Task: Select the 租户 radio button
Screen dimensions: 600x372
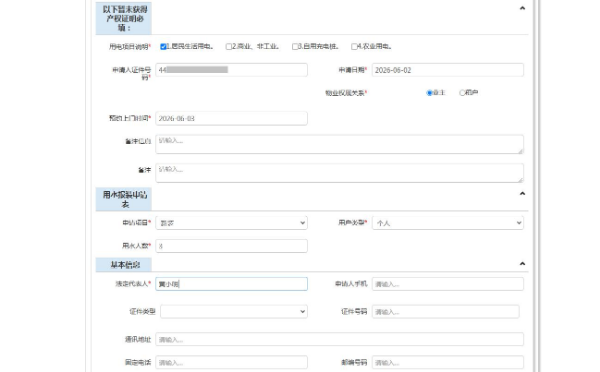Action: (462, 93)
